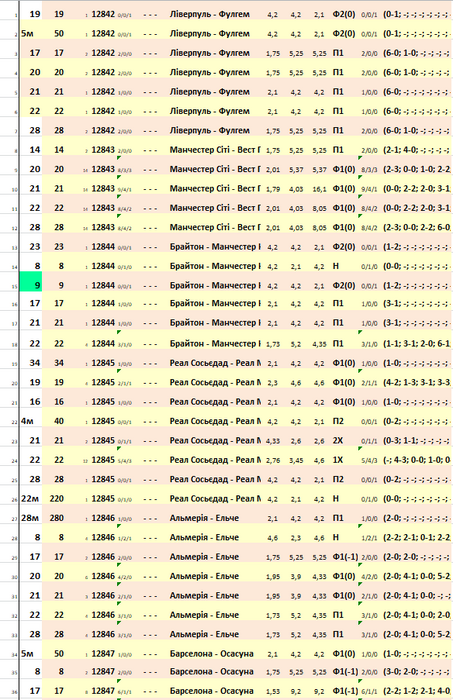453x700 pixels.
Task: Click the "16,1" odds cell
Action: pyautogui.click(x=320, y=189)
